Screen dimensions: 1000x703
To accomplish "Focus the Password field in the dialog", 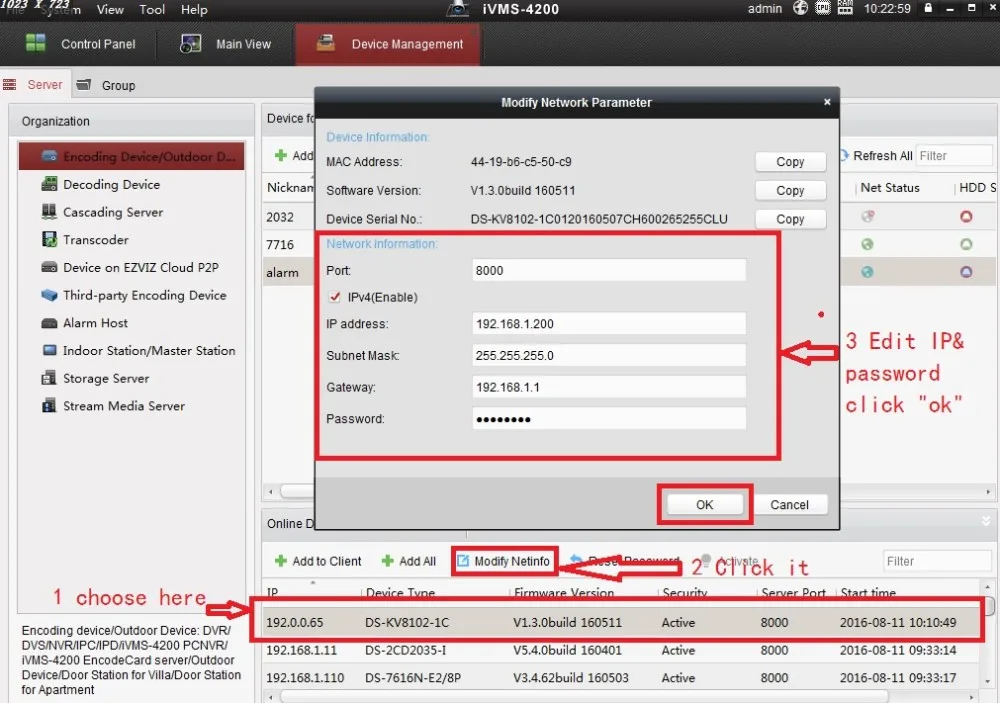I will 609,419.
